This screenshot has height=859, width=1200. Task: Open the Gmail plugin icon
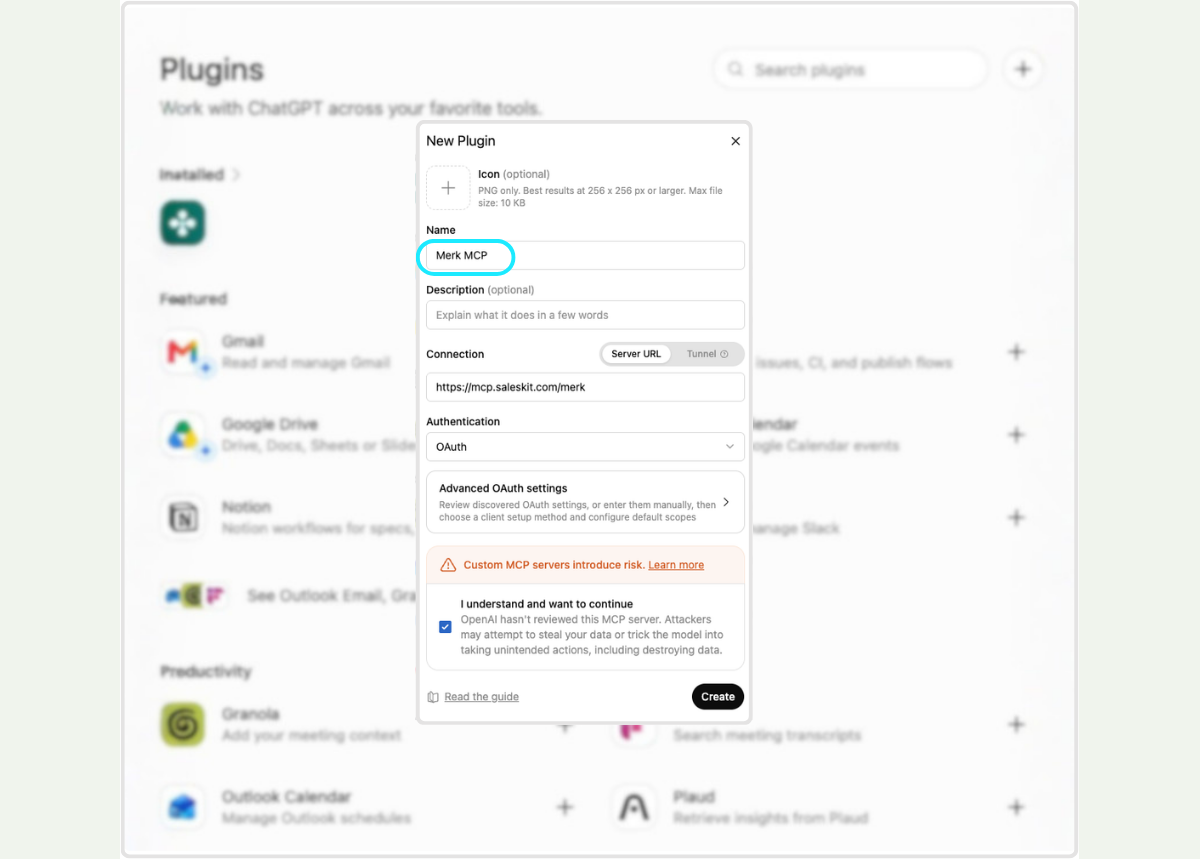(183, 352)
